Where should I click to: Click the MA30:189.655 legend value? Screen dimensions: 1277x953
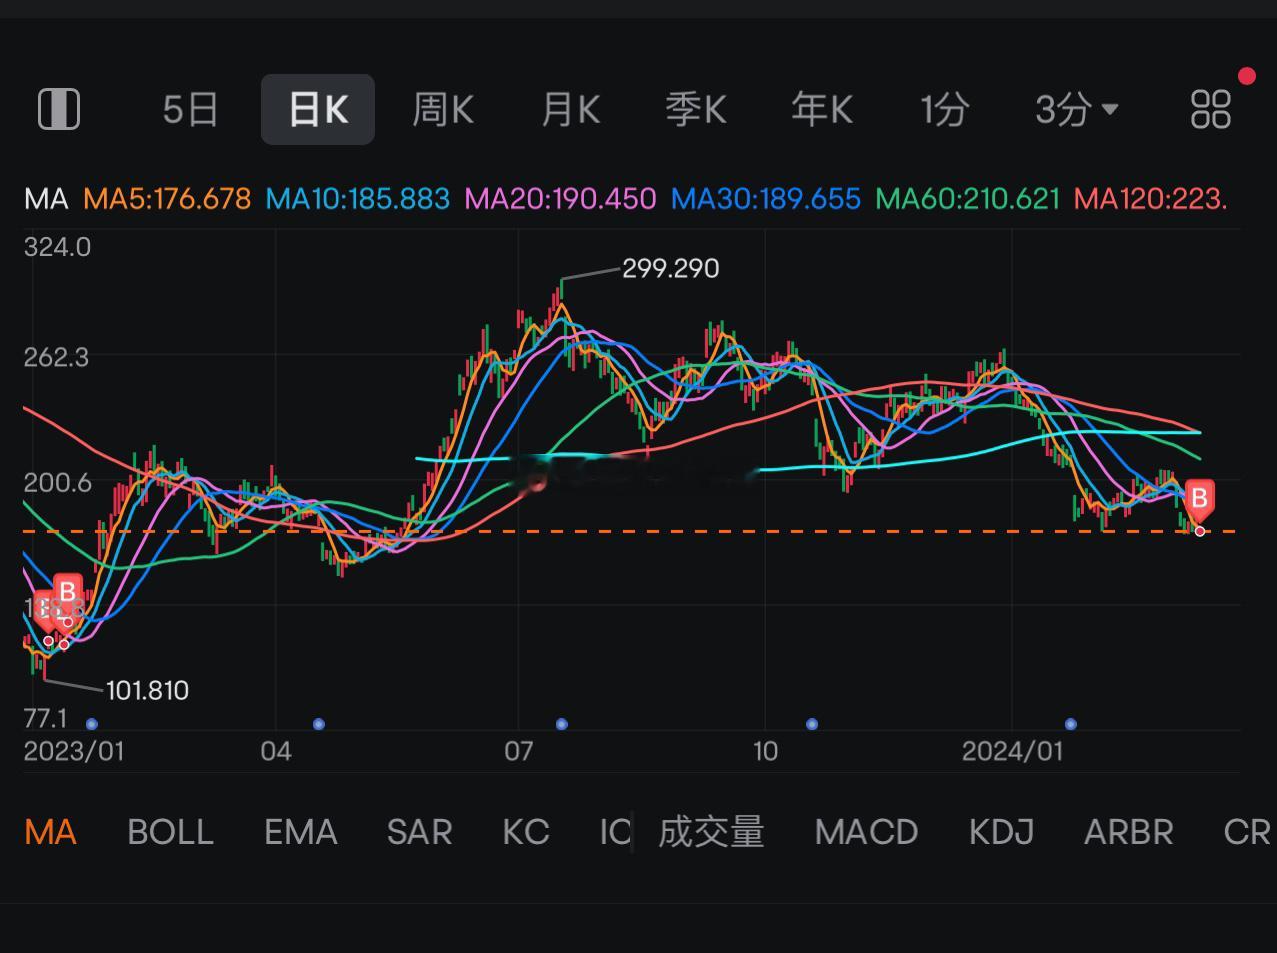[x=766, y=198]
